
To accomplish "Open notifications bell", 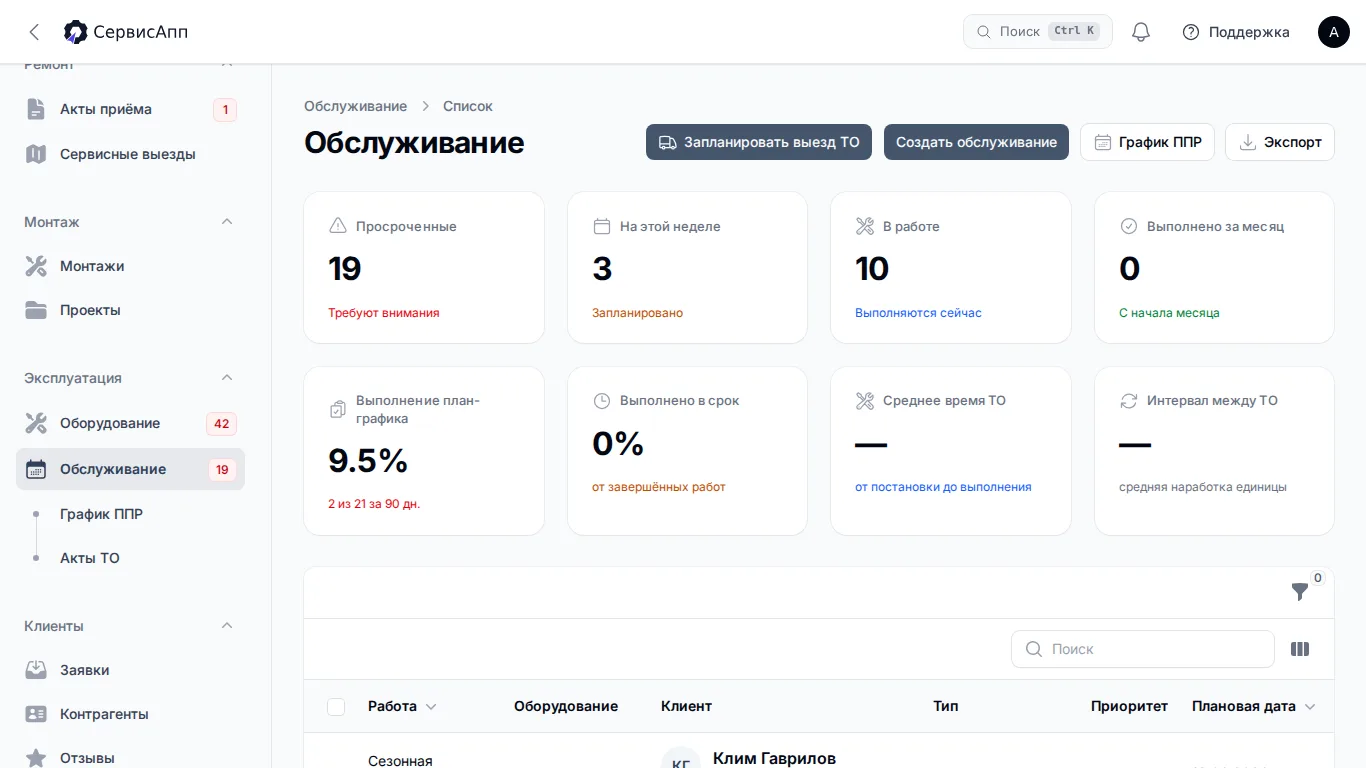I will click(x=1141, y=32).
